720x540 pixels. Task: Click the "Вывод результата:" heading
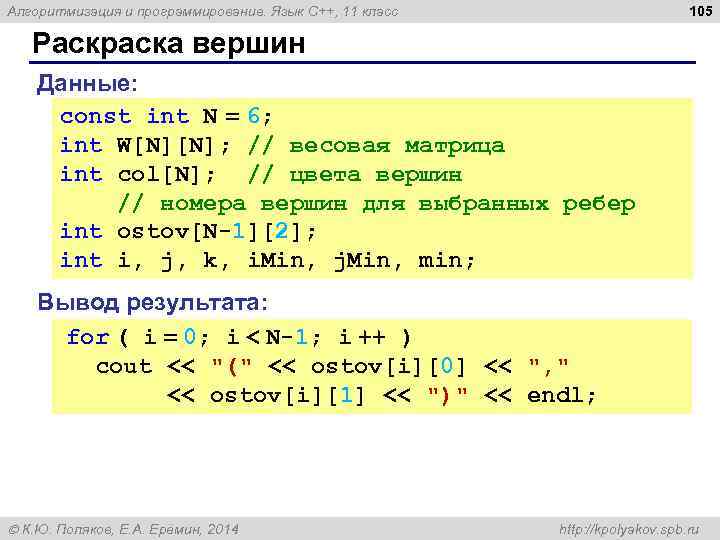point(152,302)
